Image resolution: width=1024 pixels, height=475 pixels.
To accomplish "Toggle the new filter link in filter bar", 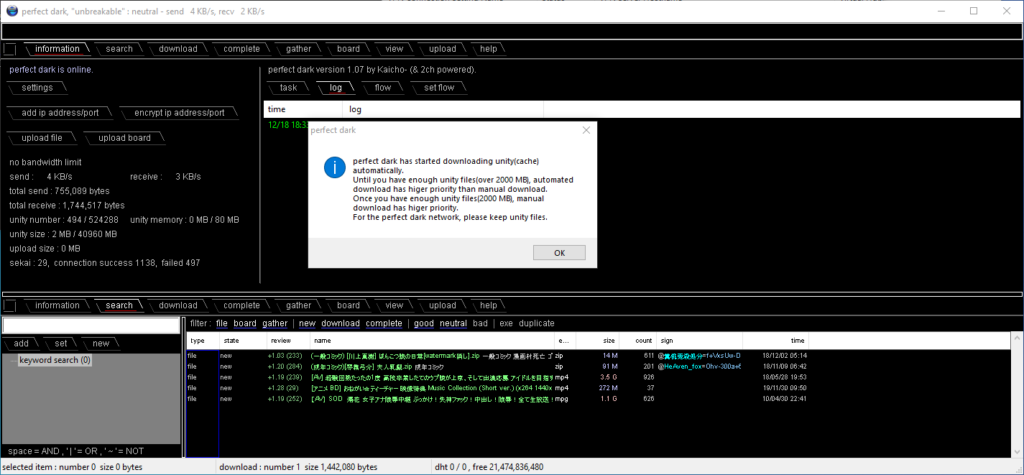I will tap(308, 323).
